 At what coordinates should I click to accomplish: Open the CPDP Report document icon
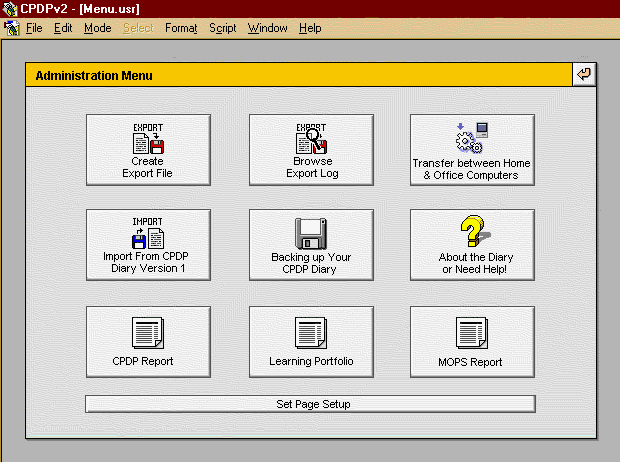[148, 332]
